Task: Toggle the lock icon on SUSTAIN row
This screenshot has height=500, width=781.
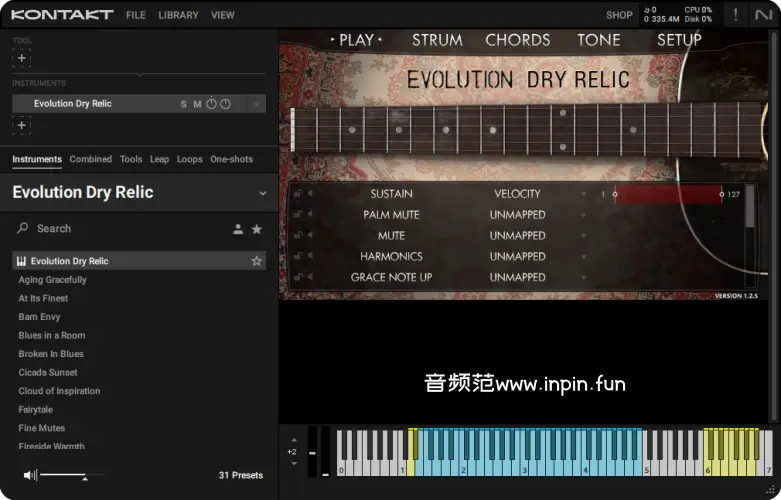Action: tap(298, 193)
